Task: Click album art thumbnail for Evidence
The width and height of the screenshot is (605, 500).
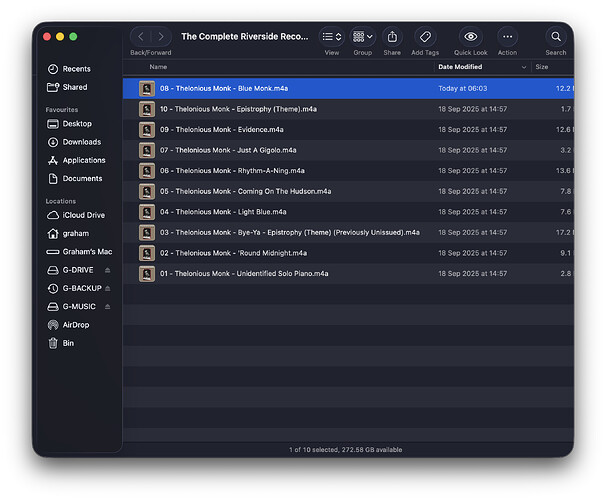Action: [x=147, y=130]
